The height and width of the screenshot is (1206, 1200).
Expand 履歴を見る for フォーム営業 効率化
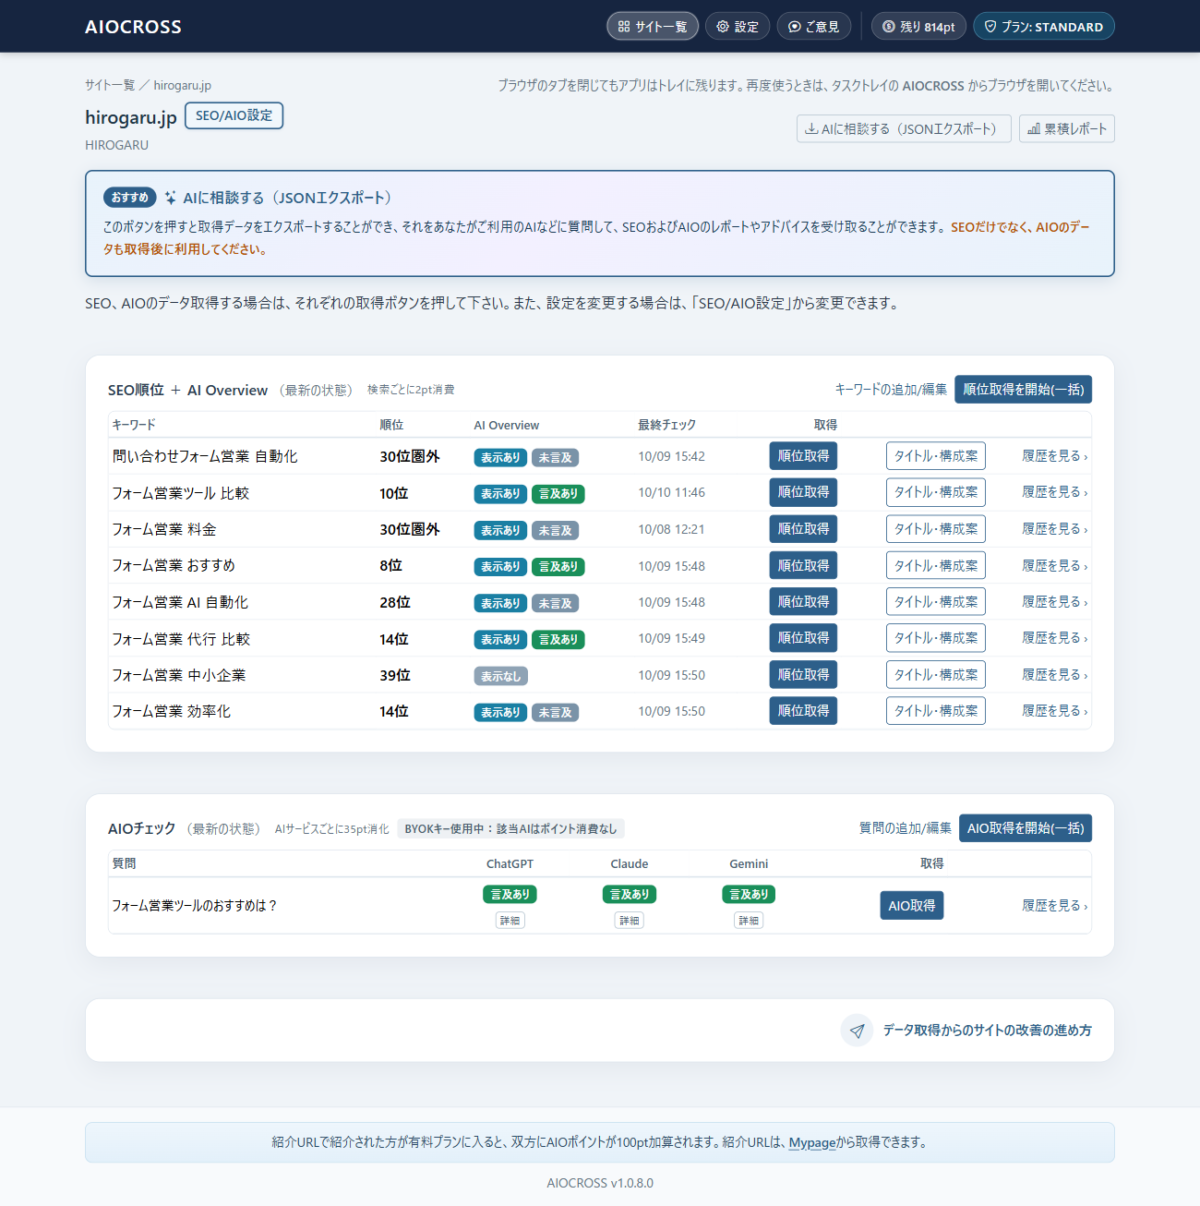click(x=1054, y=711)
